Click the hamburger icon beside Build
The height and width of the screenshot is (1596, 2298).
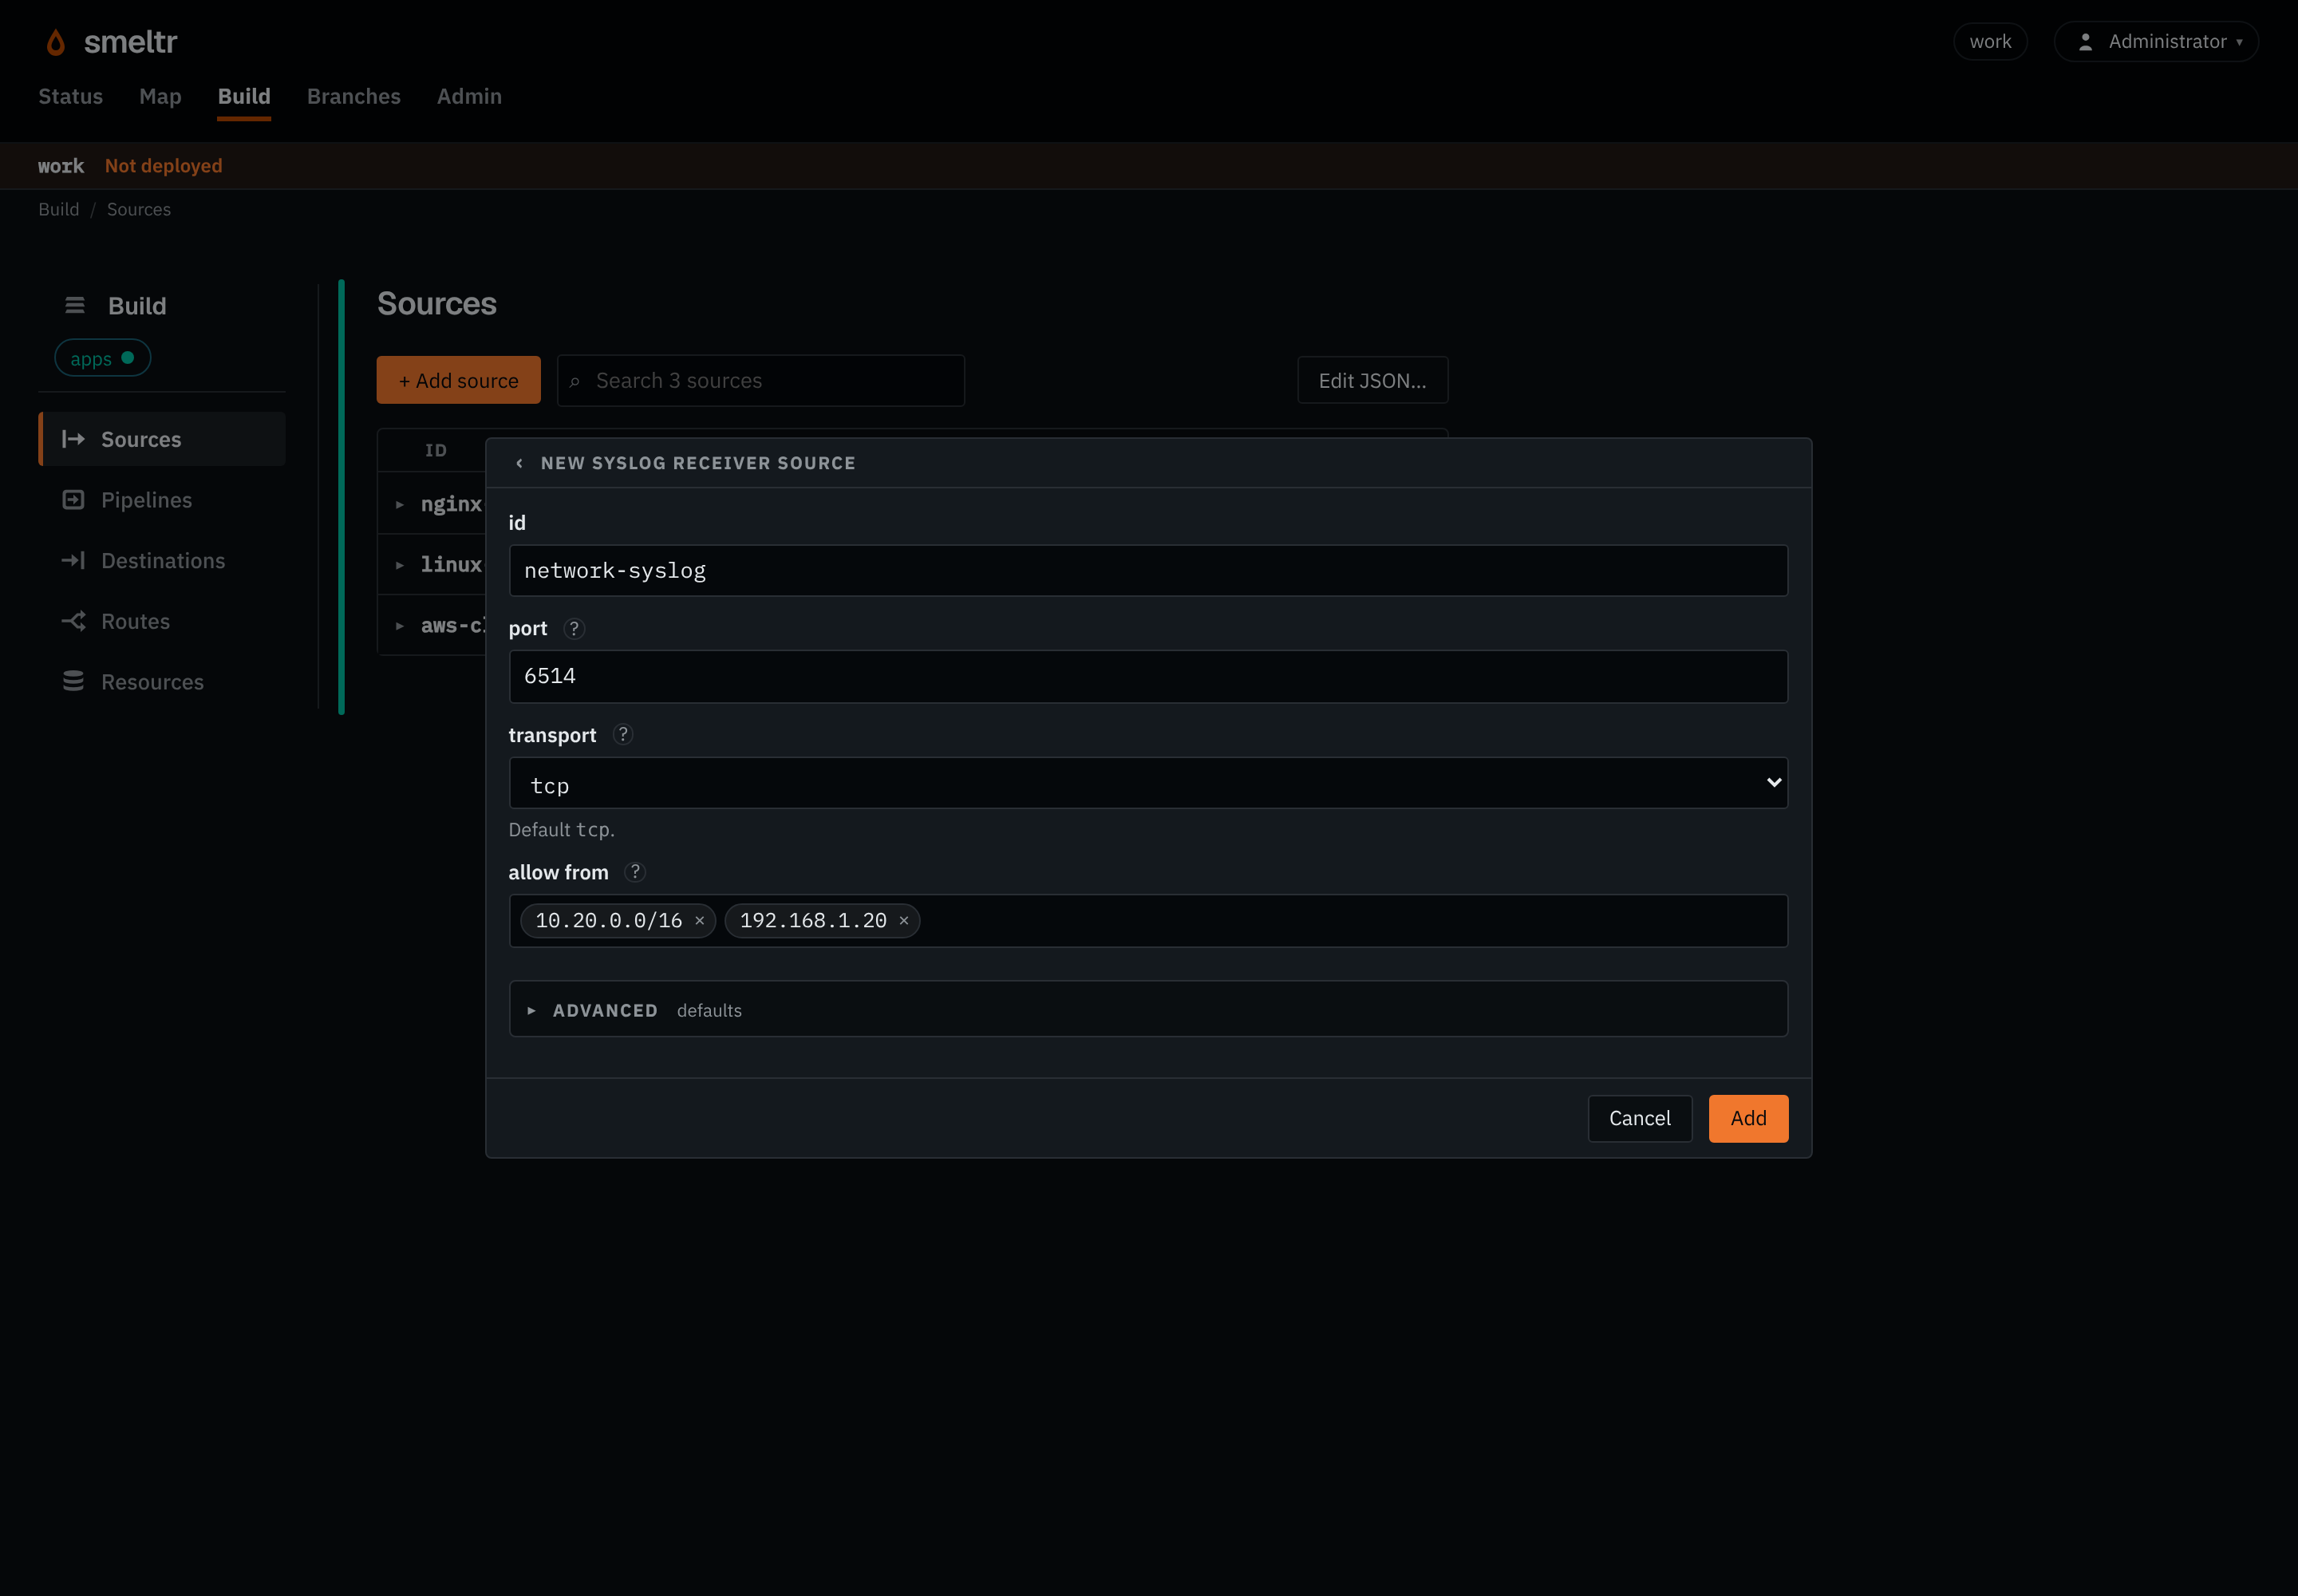click(x=75, y=305)
